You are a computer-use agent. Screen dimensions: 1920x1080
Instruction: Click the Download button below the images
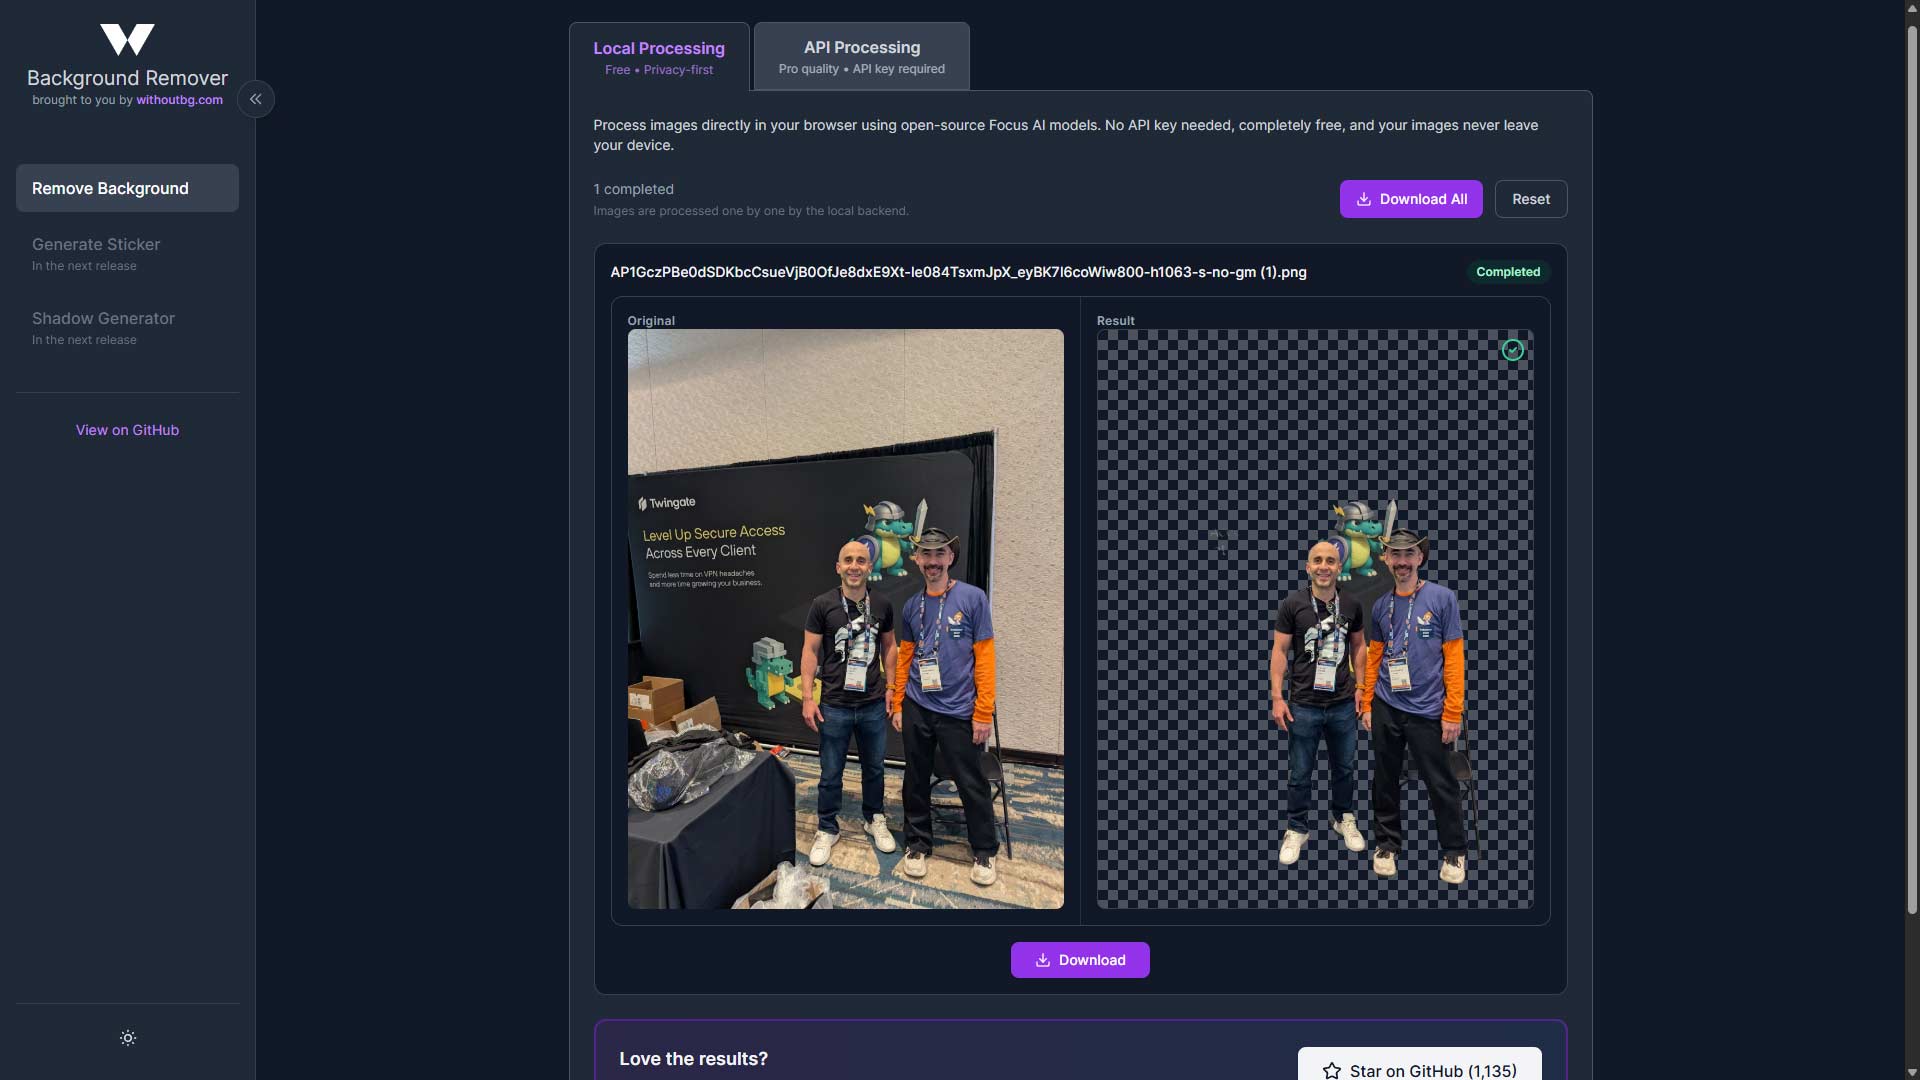(1080, 960)
